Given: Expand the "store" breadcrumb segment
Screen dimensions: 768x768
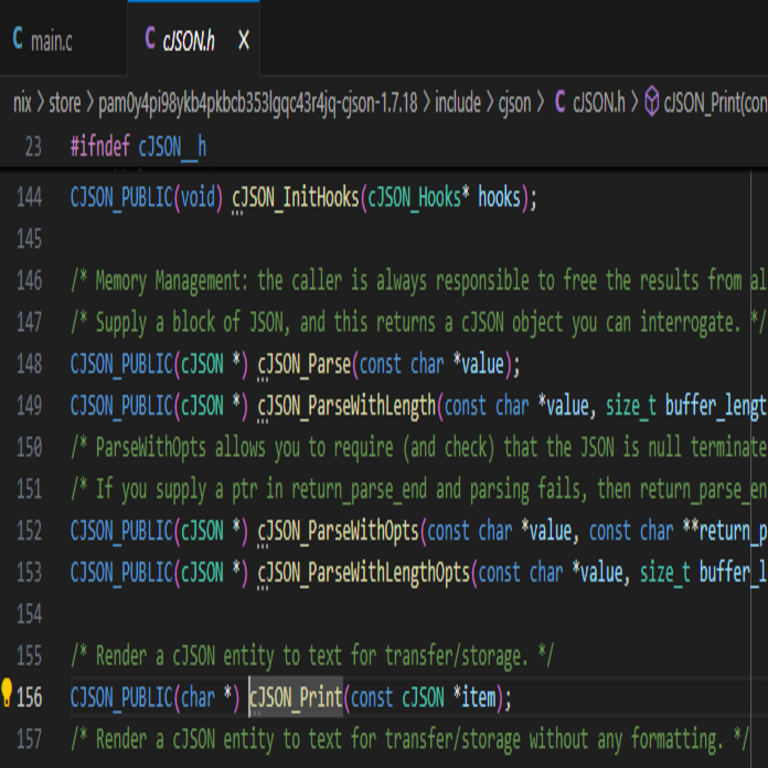Looking at the screenshot, I should [65, 102].
